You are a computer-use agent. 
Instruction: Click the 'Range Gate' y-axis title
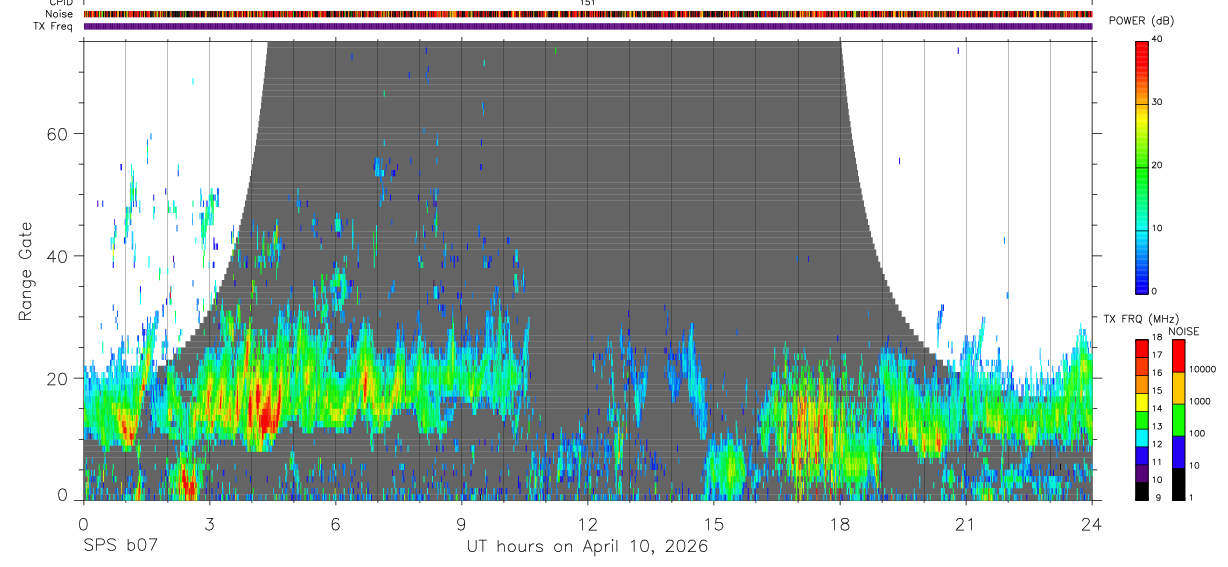[25, 270]
